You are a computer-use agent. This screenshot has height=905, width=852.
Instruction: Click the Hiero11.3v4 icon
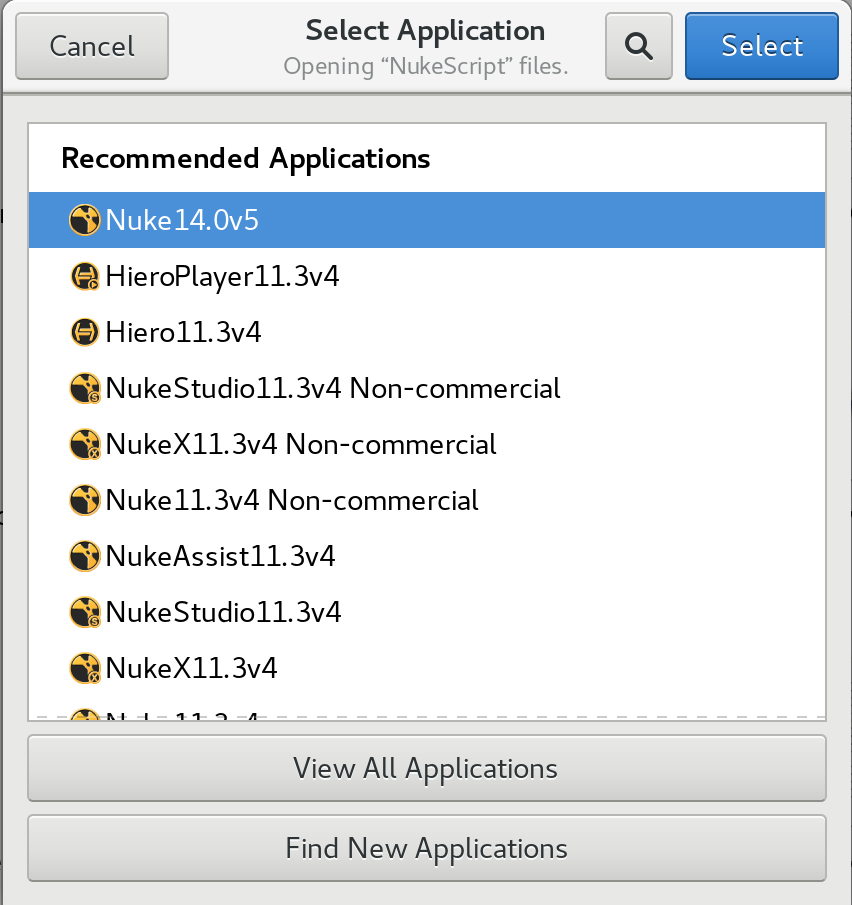[85, 332]
